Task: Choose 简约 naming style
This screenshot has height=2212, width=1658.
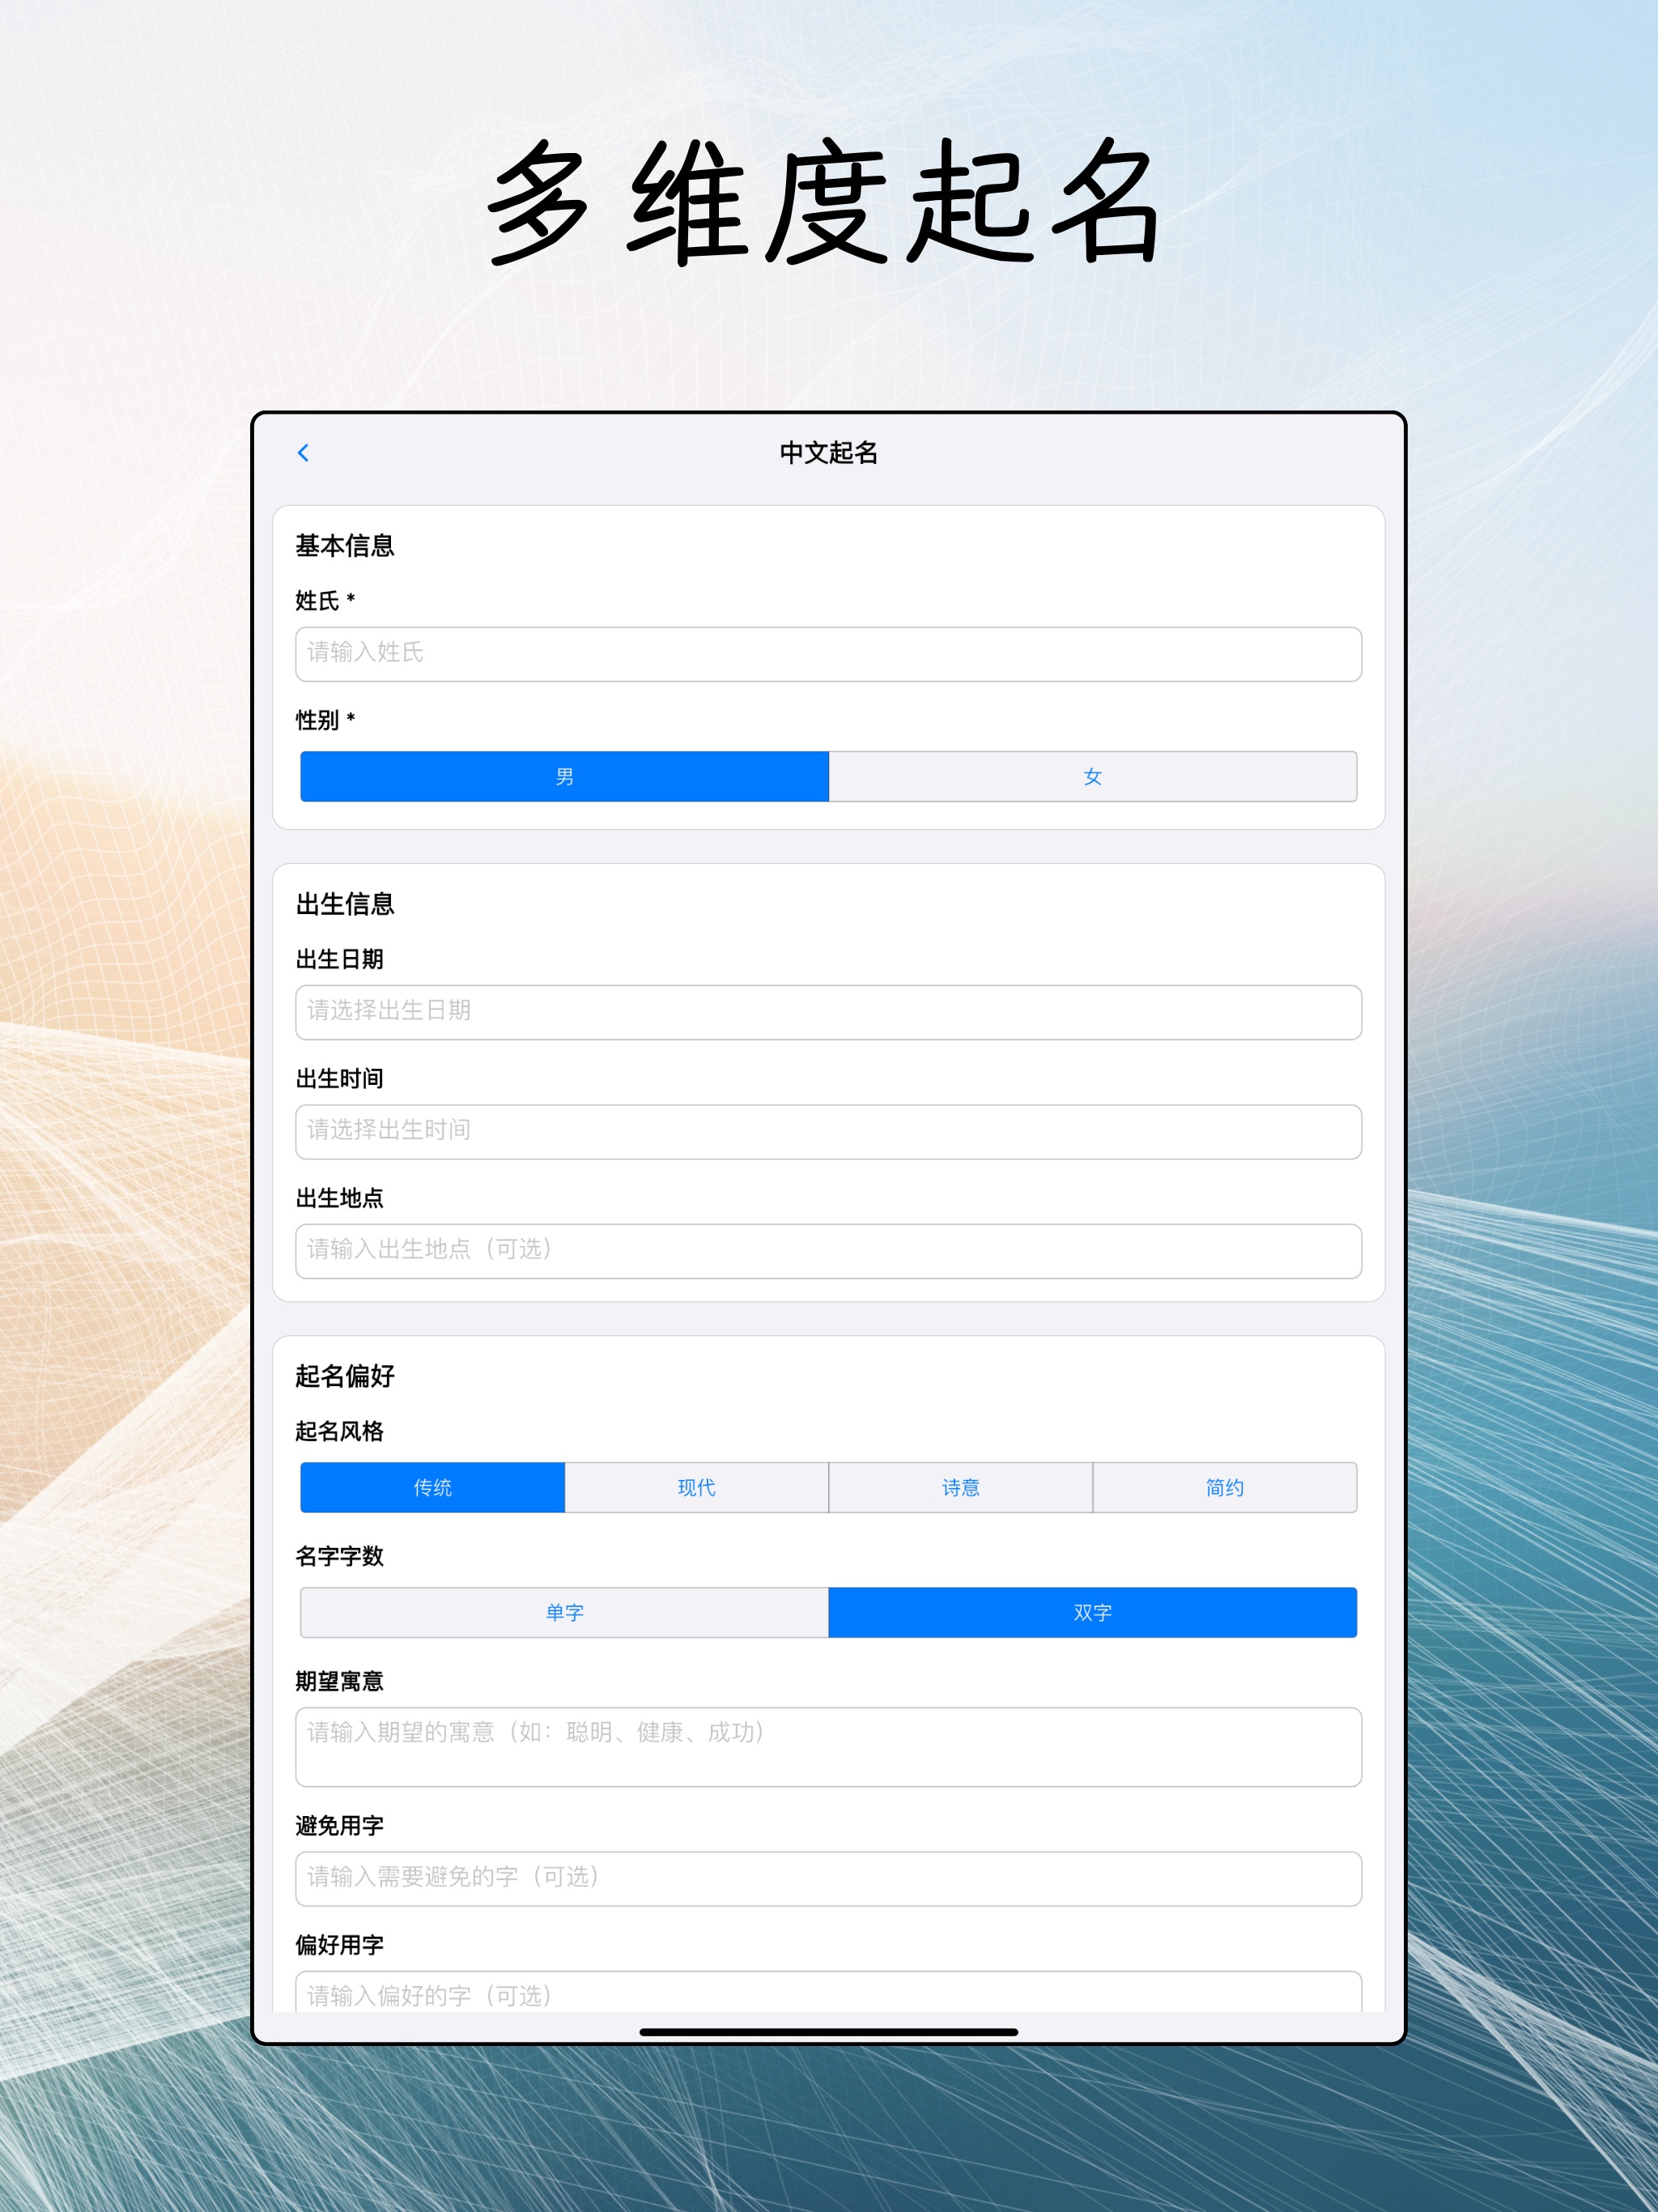Action: pos(1224,1487)
